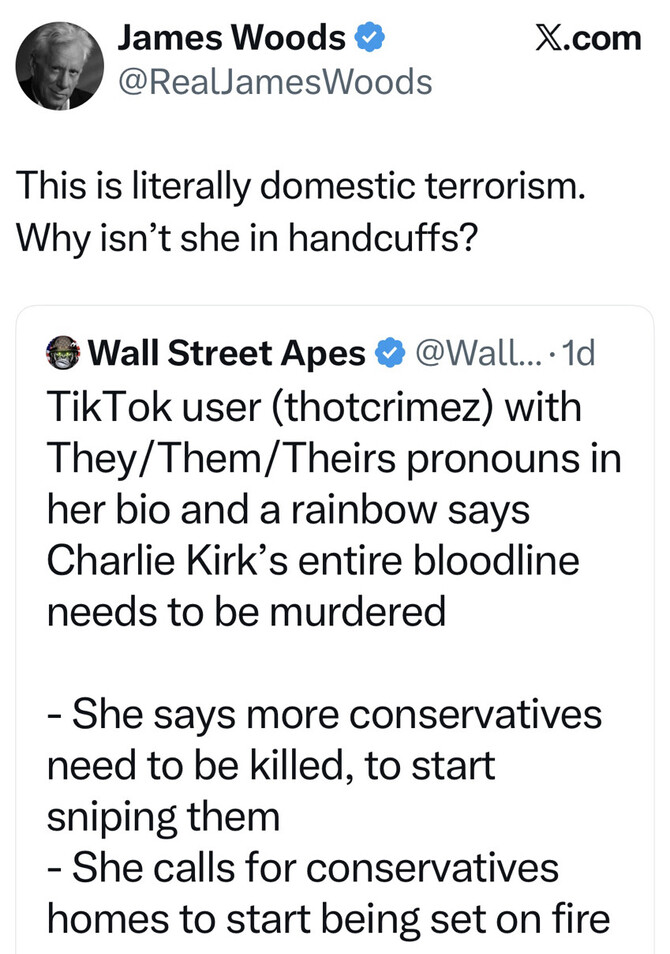This screenshot has width=670, height=954.
Task: Click the 'Charlie Kirk's entire bloodline' line
Action: click(313, 560)
